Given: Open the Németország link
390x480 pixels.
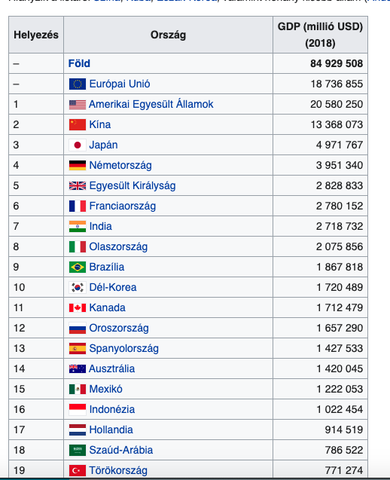Looking at the screenshot, I should tap(120, 165).
